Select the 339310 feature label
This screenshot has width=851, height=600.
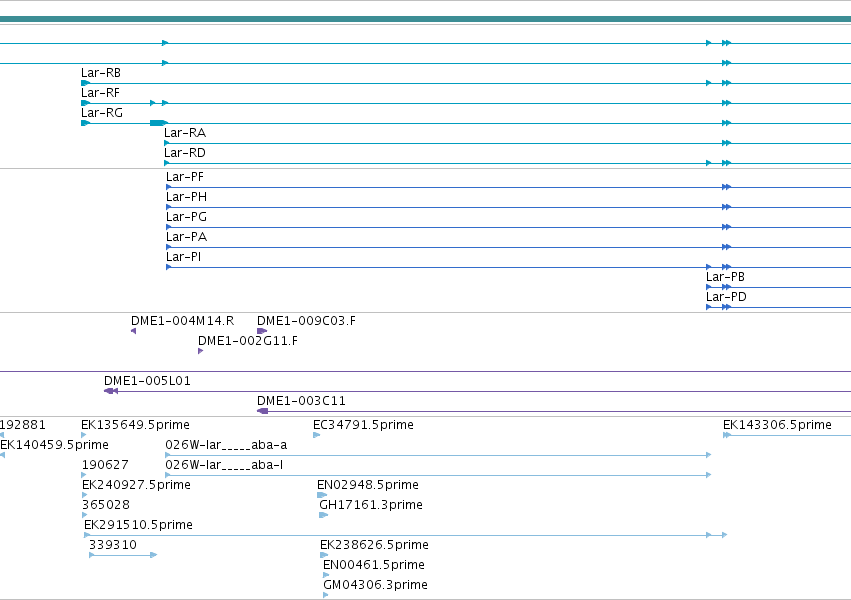point(113,546)
